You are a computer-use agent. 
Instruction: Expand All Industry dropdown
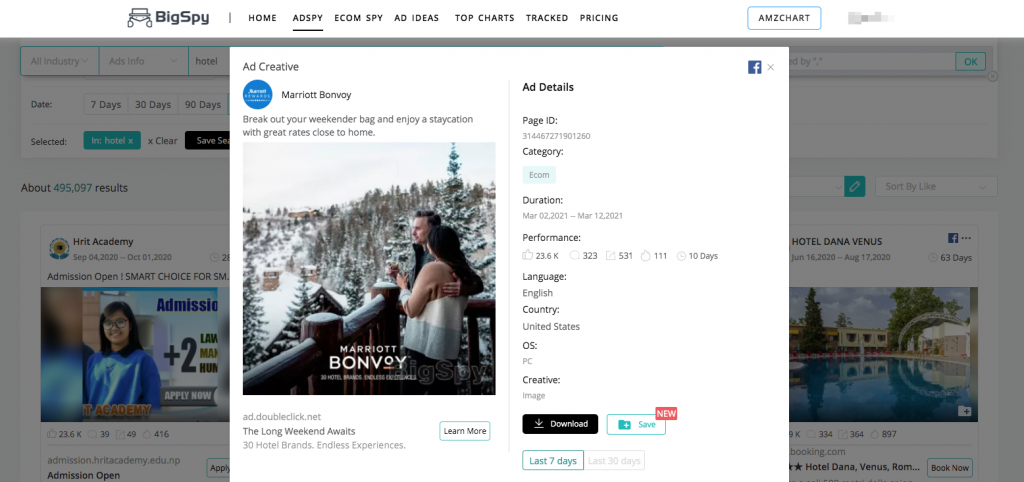coord(59,61)
